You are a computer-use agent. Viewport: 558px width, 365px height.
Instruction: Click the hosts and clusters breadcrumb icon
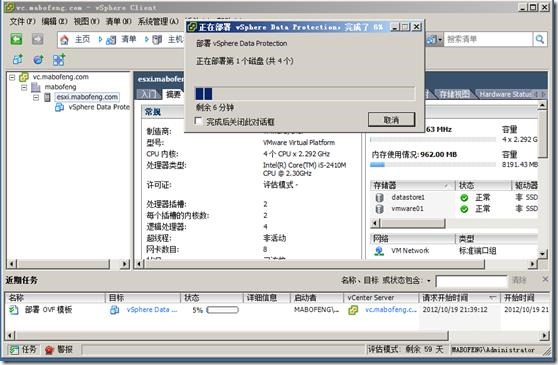157,40
